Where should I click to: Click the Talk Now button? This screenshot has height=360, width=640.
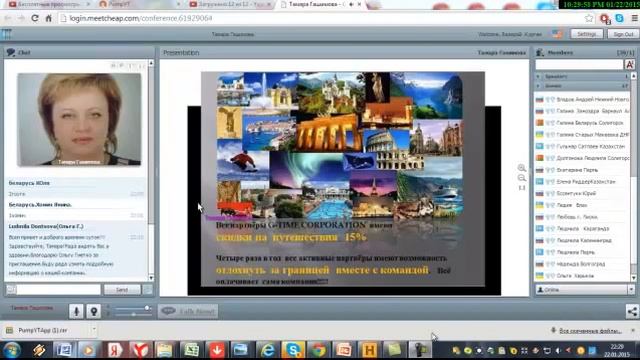pos(188,311)
